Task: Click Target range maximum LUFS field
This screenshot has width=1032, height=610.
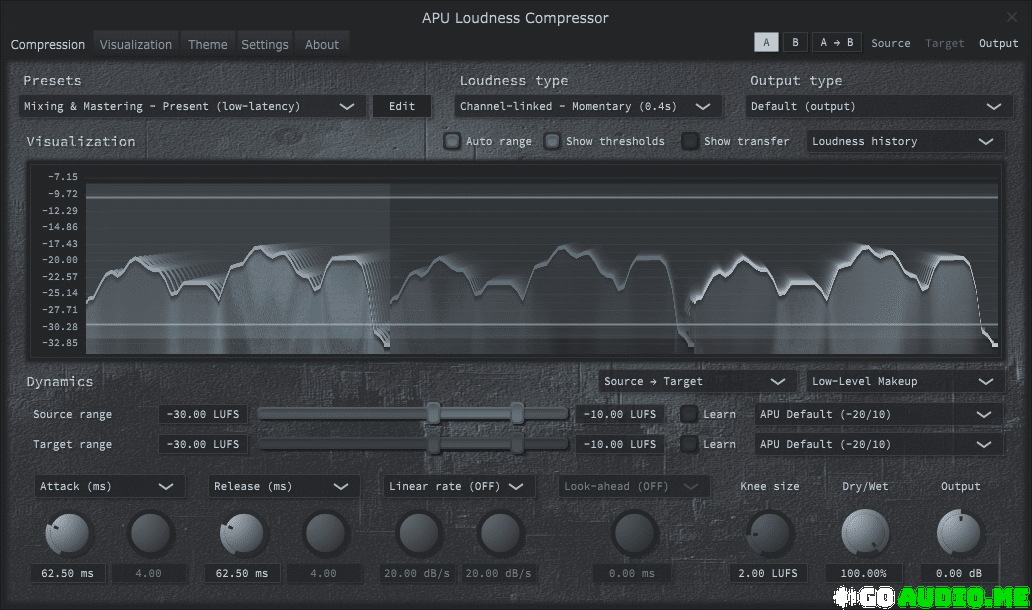Action: (x=619, y=444)
